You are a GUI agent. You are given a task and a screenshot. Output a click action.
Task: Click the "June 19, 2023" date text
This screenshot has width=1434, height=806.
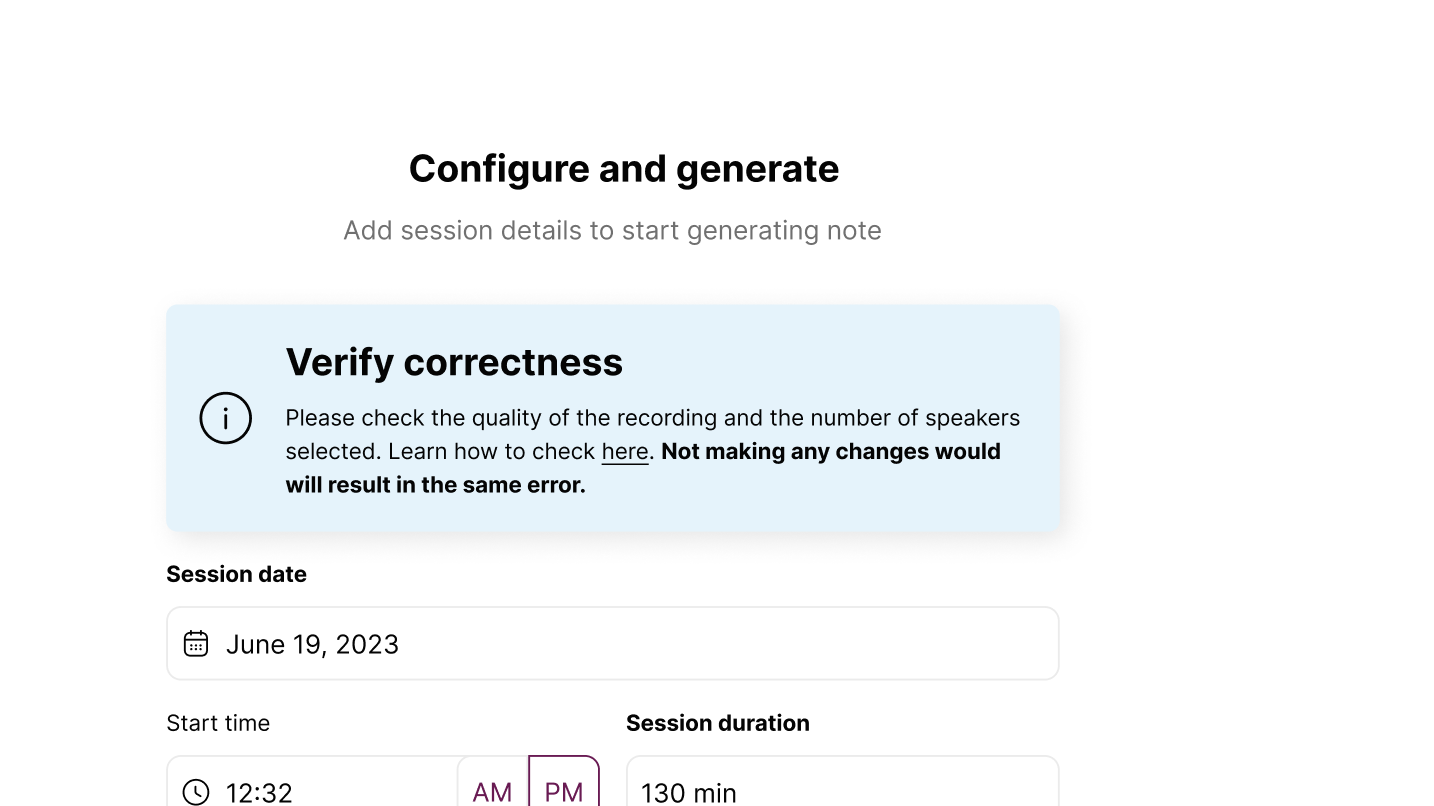tap(312, 644)
